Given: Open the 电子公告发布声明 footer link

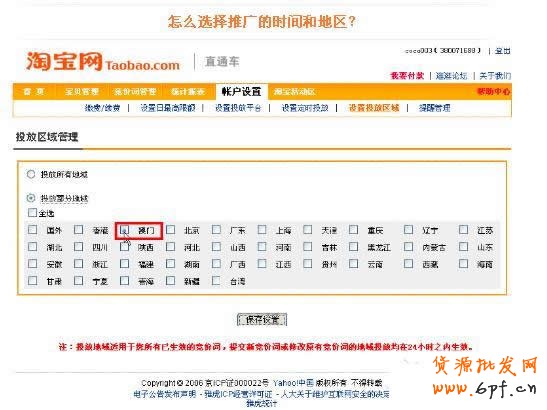Looking at the screenshot, I should (x=165, y=395).
